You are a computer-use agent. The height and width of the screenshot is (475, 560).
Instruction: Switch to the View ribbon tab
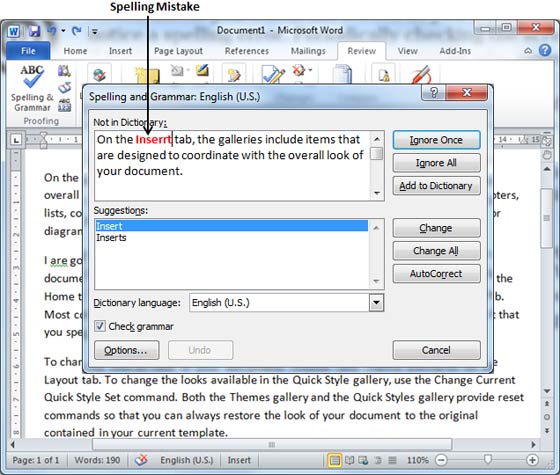(408, 51)
